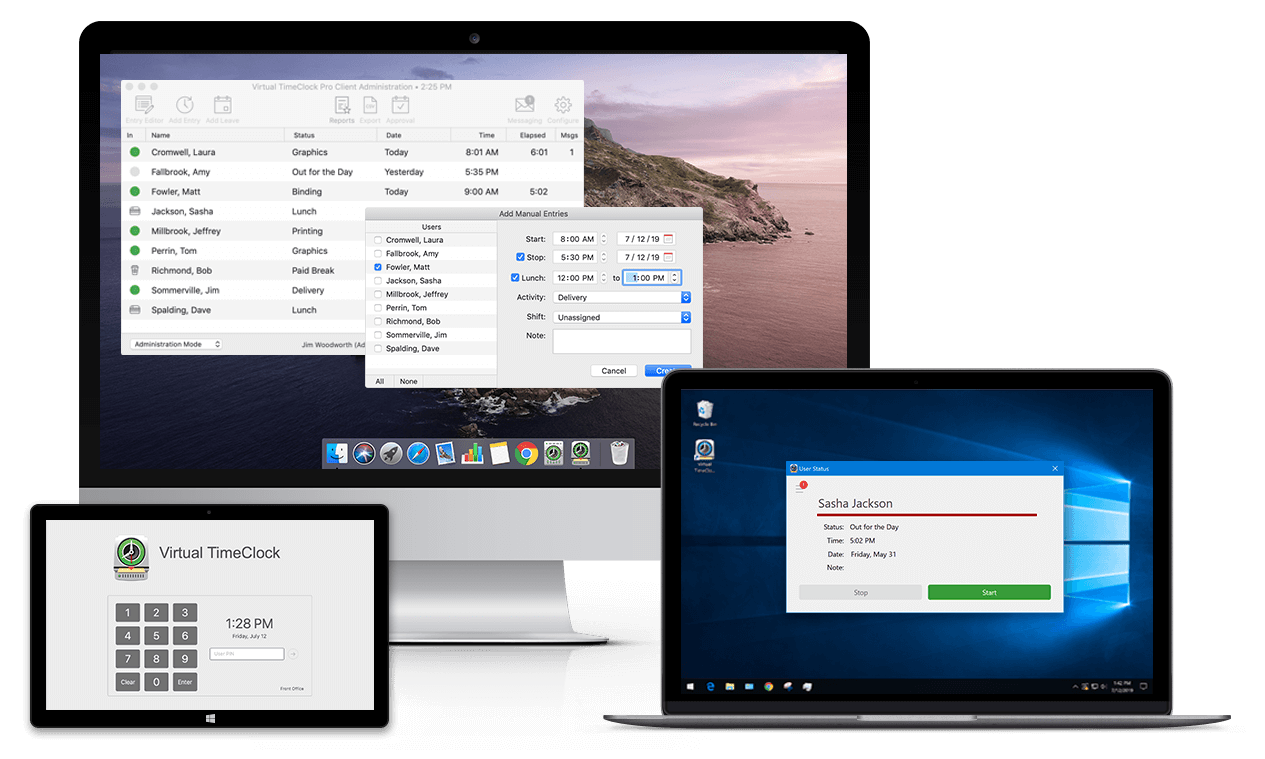1265x759 pixels.
Task: Sort the list by the Name column header
Action: click(214, 135)
